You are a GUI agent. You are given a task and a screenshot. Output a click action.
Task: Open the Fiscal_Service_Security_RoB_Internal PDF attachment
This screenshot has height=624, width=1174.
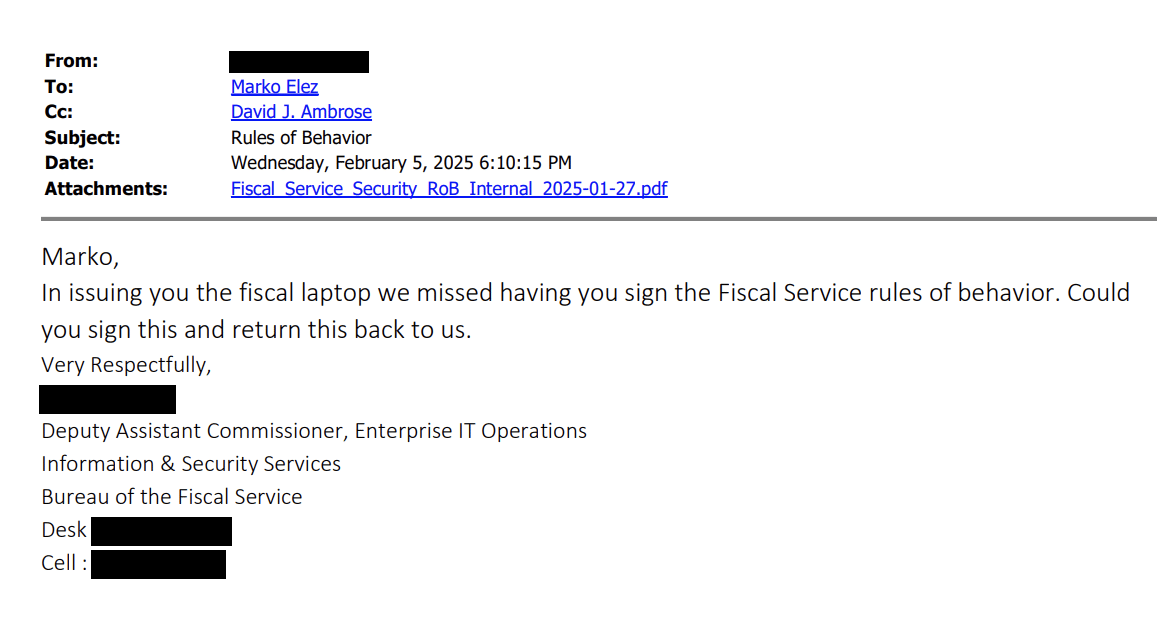point(449,188)
